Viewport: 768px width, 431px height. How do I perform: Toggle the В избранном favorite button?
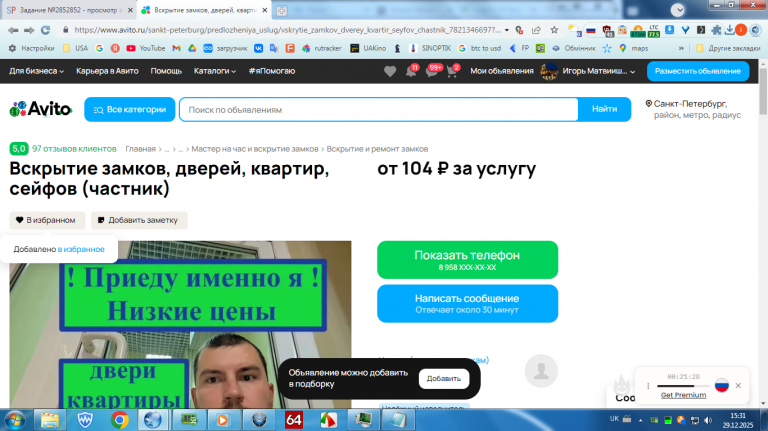(x=47, y=220)
